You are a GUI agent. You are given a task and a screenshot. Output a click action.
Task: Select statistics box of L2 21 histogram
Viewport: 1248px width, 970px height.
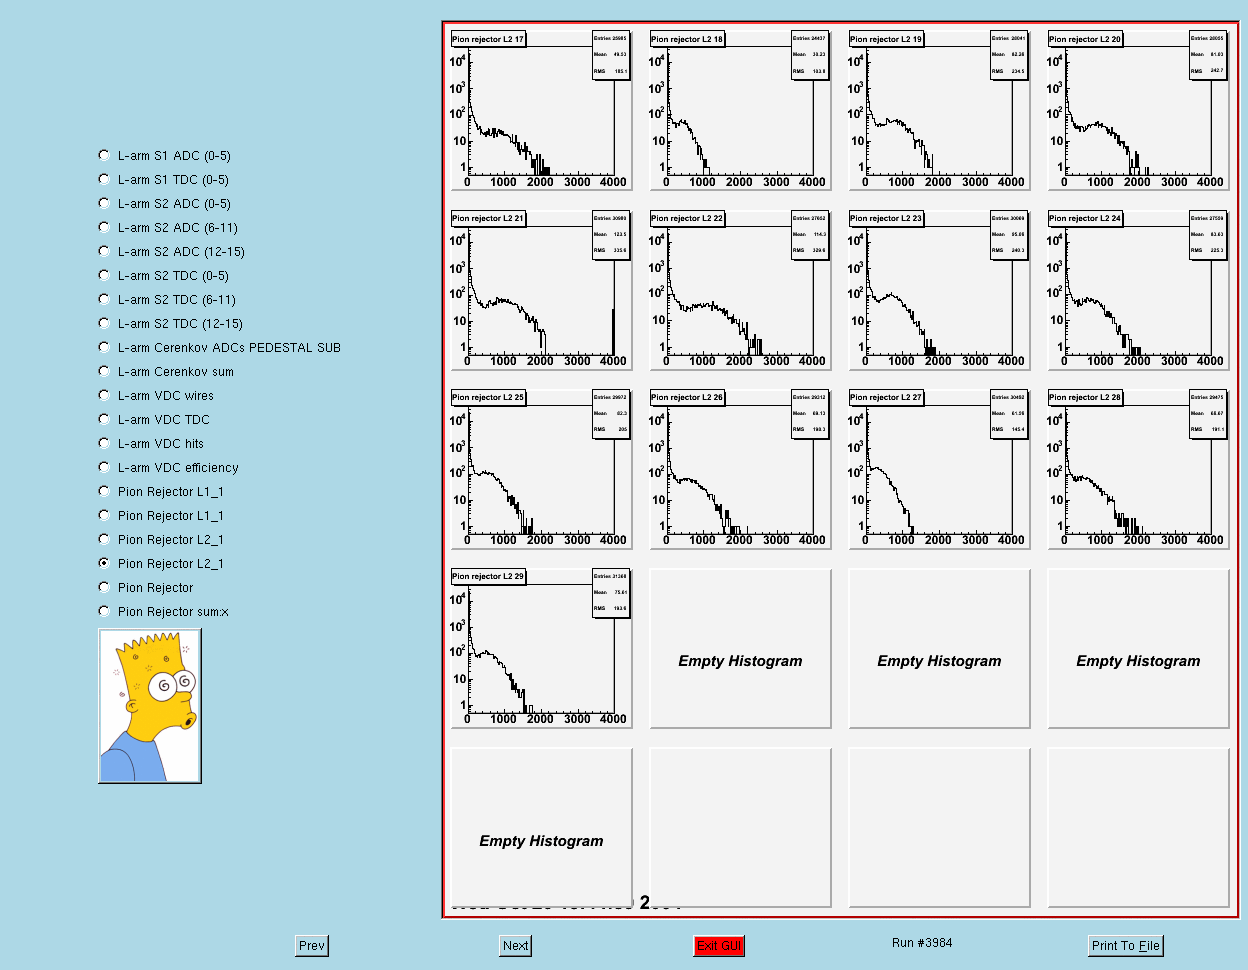[x=611, y=234]
